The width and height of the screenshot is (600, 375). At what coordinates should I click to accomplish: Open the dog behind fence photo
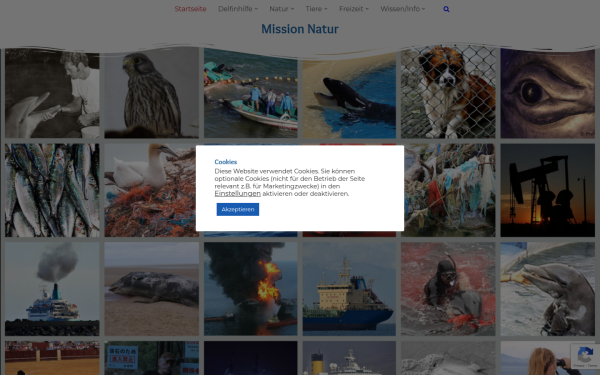coord(448,93)
